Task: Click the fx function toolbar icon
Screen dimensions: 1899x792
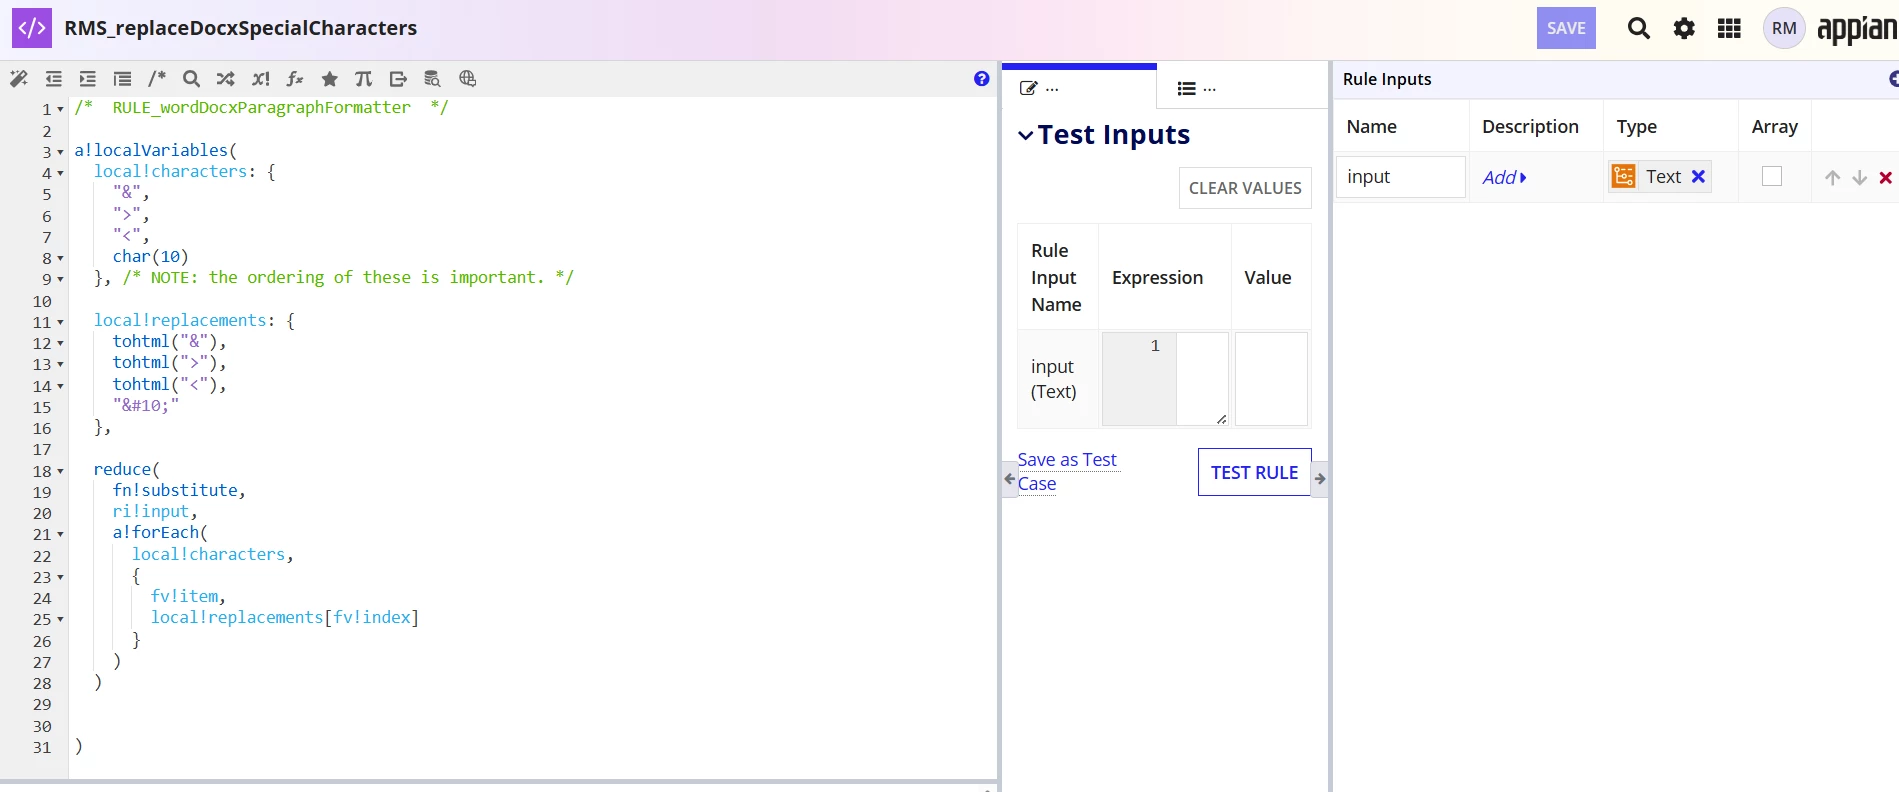Action: (295, 79)
